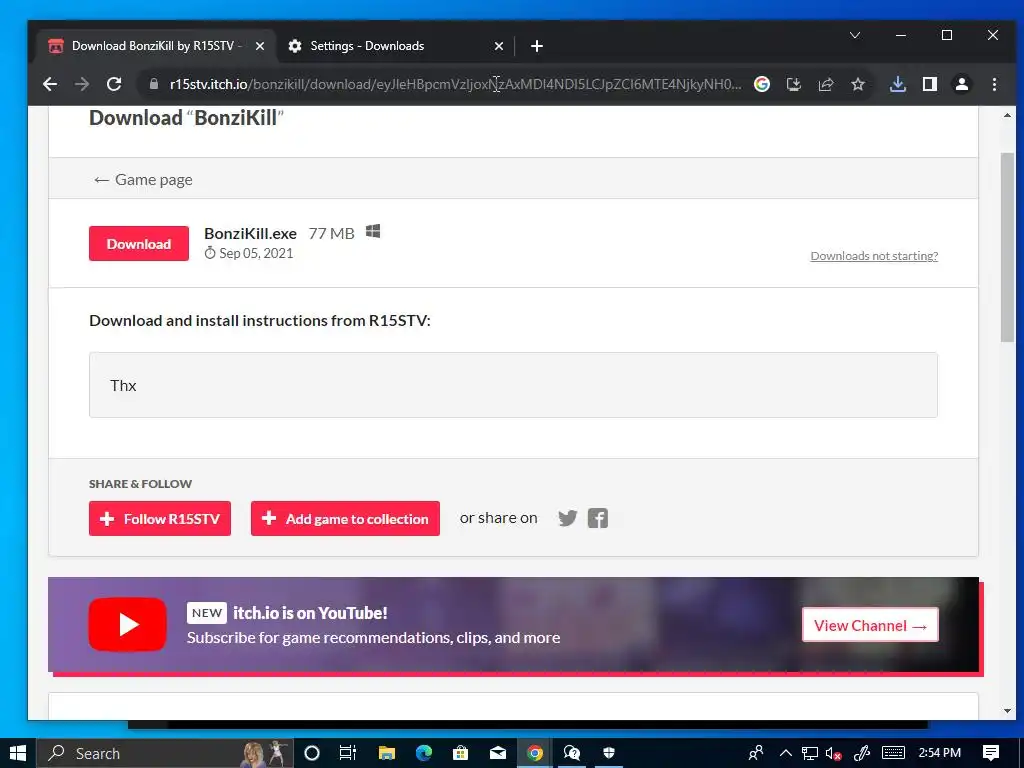
Task: Open Task View on taskbar
Action: [347, 753]
